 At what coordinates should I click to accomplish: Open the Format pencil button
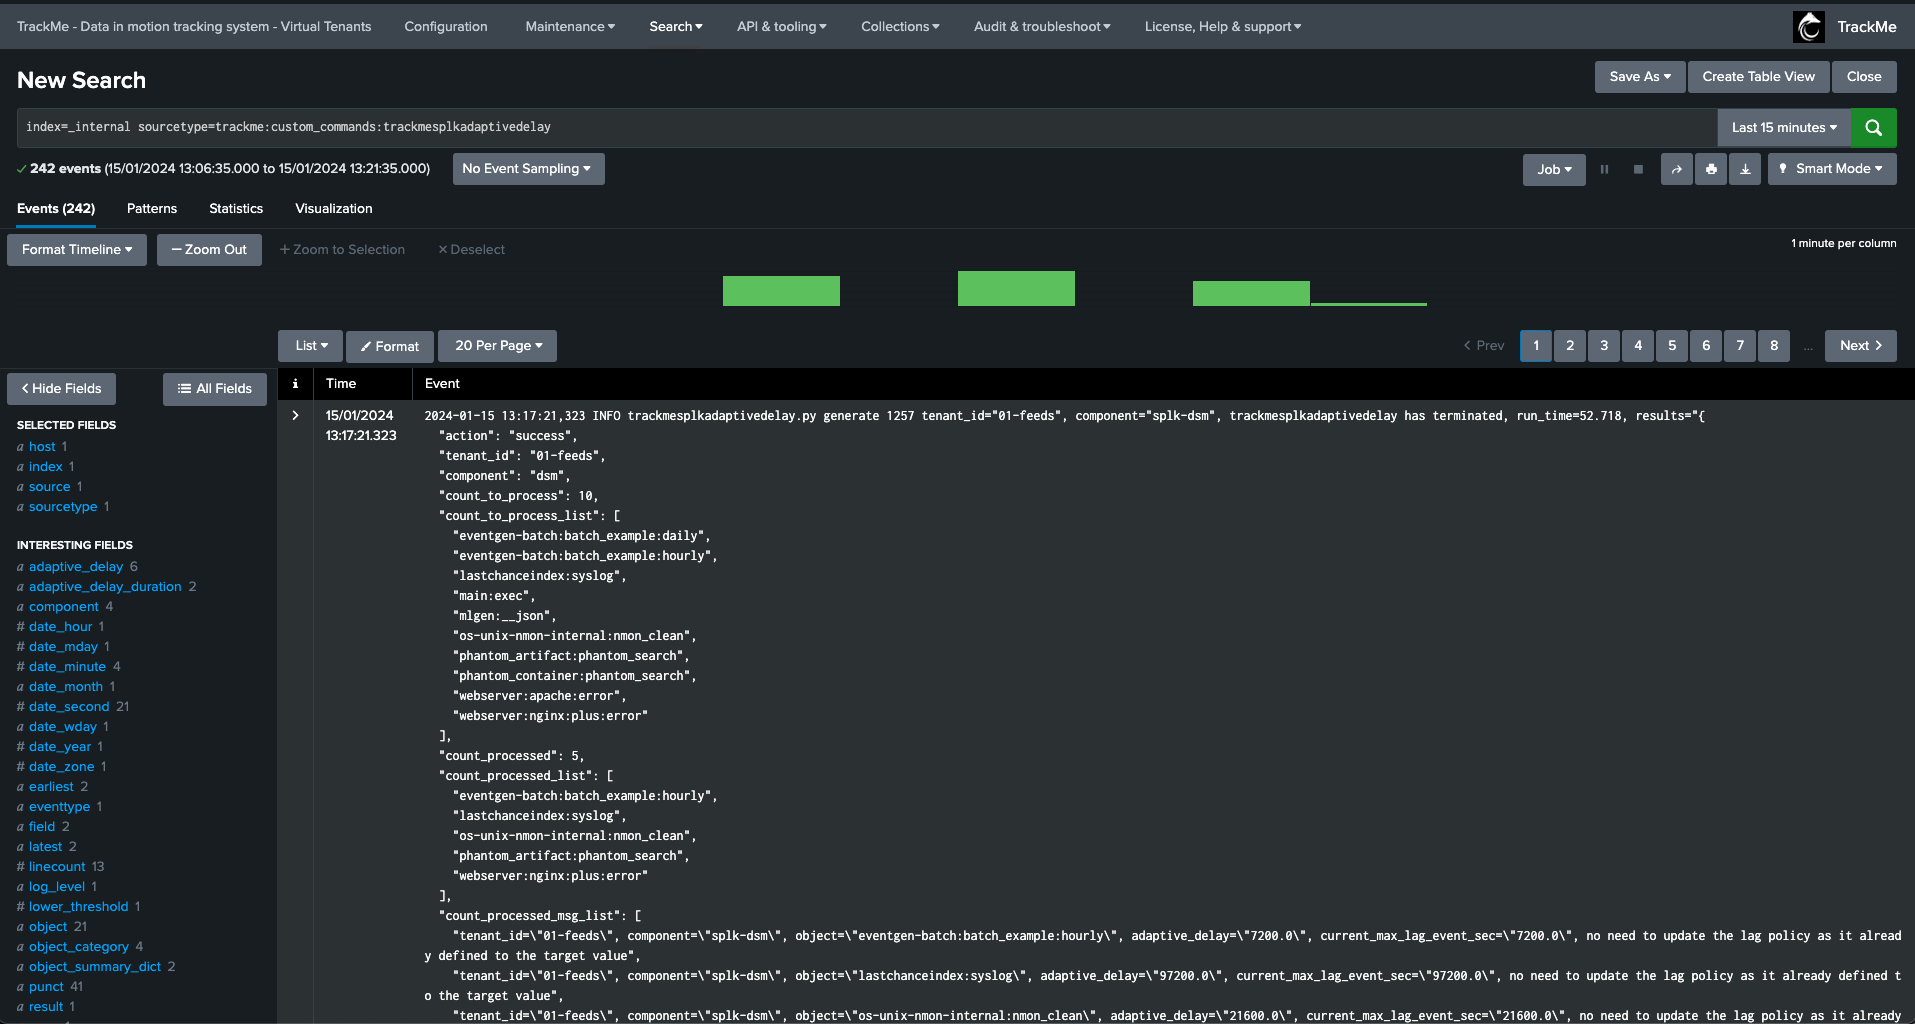point(390,346)
